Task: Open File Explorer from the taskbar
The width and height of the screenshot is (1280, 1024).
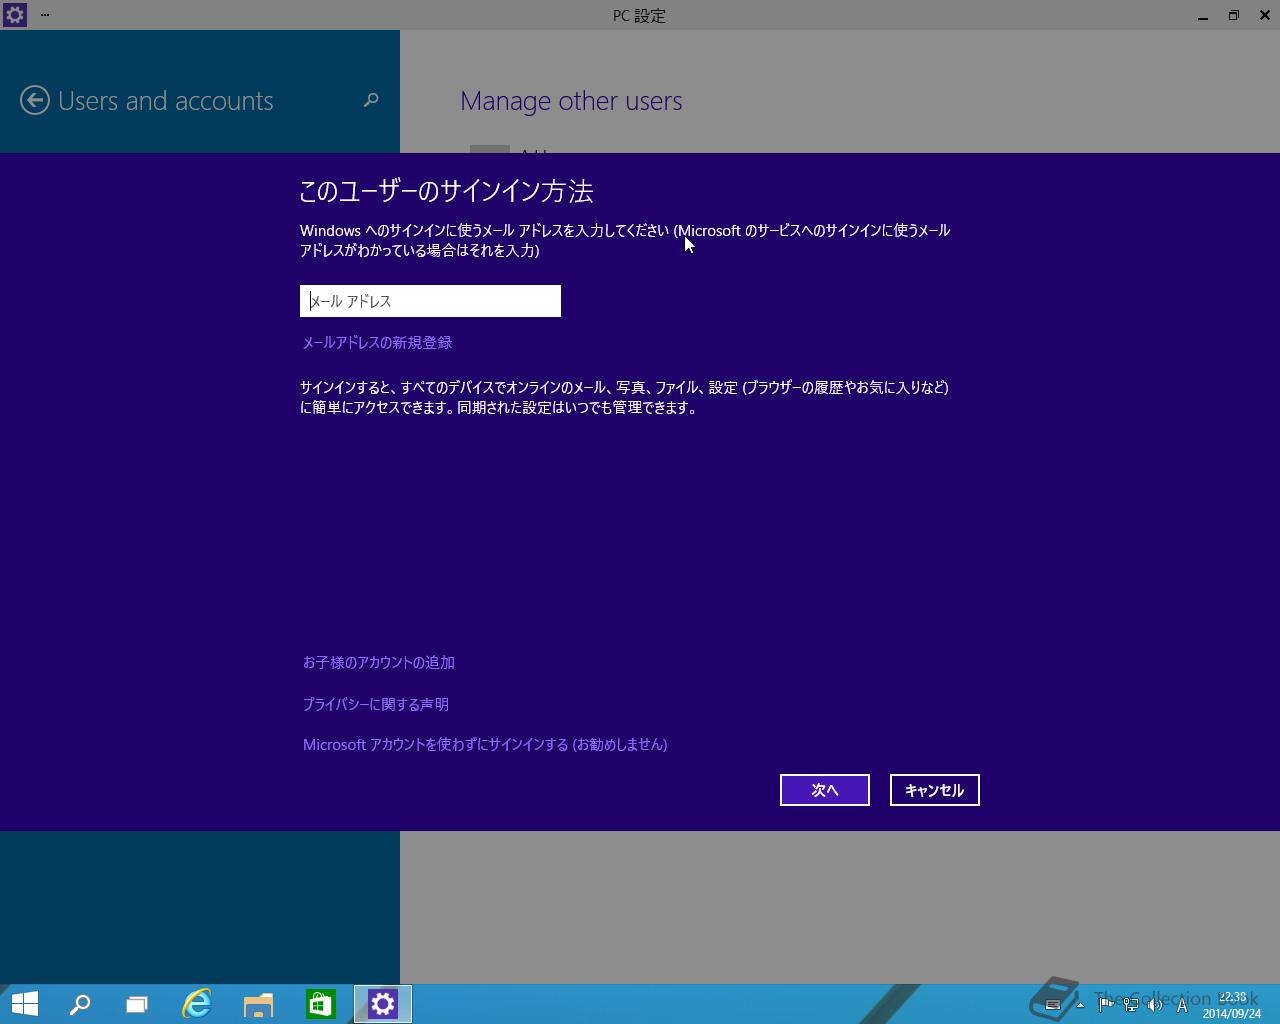Action: tap(258, 1004)
